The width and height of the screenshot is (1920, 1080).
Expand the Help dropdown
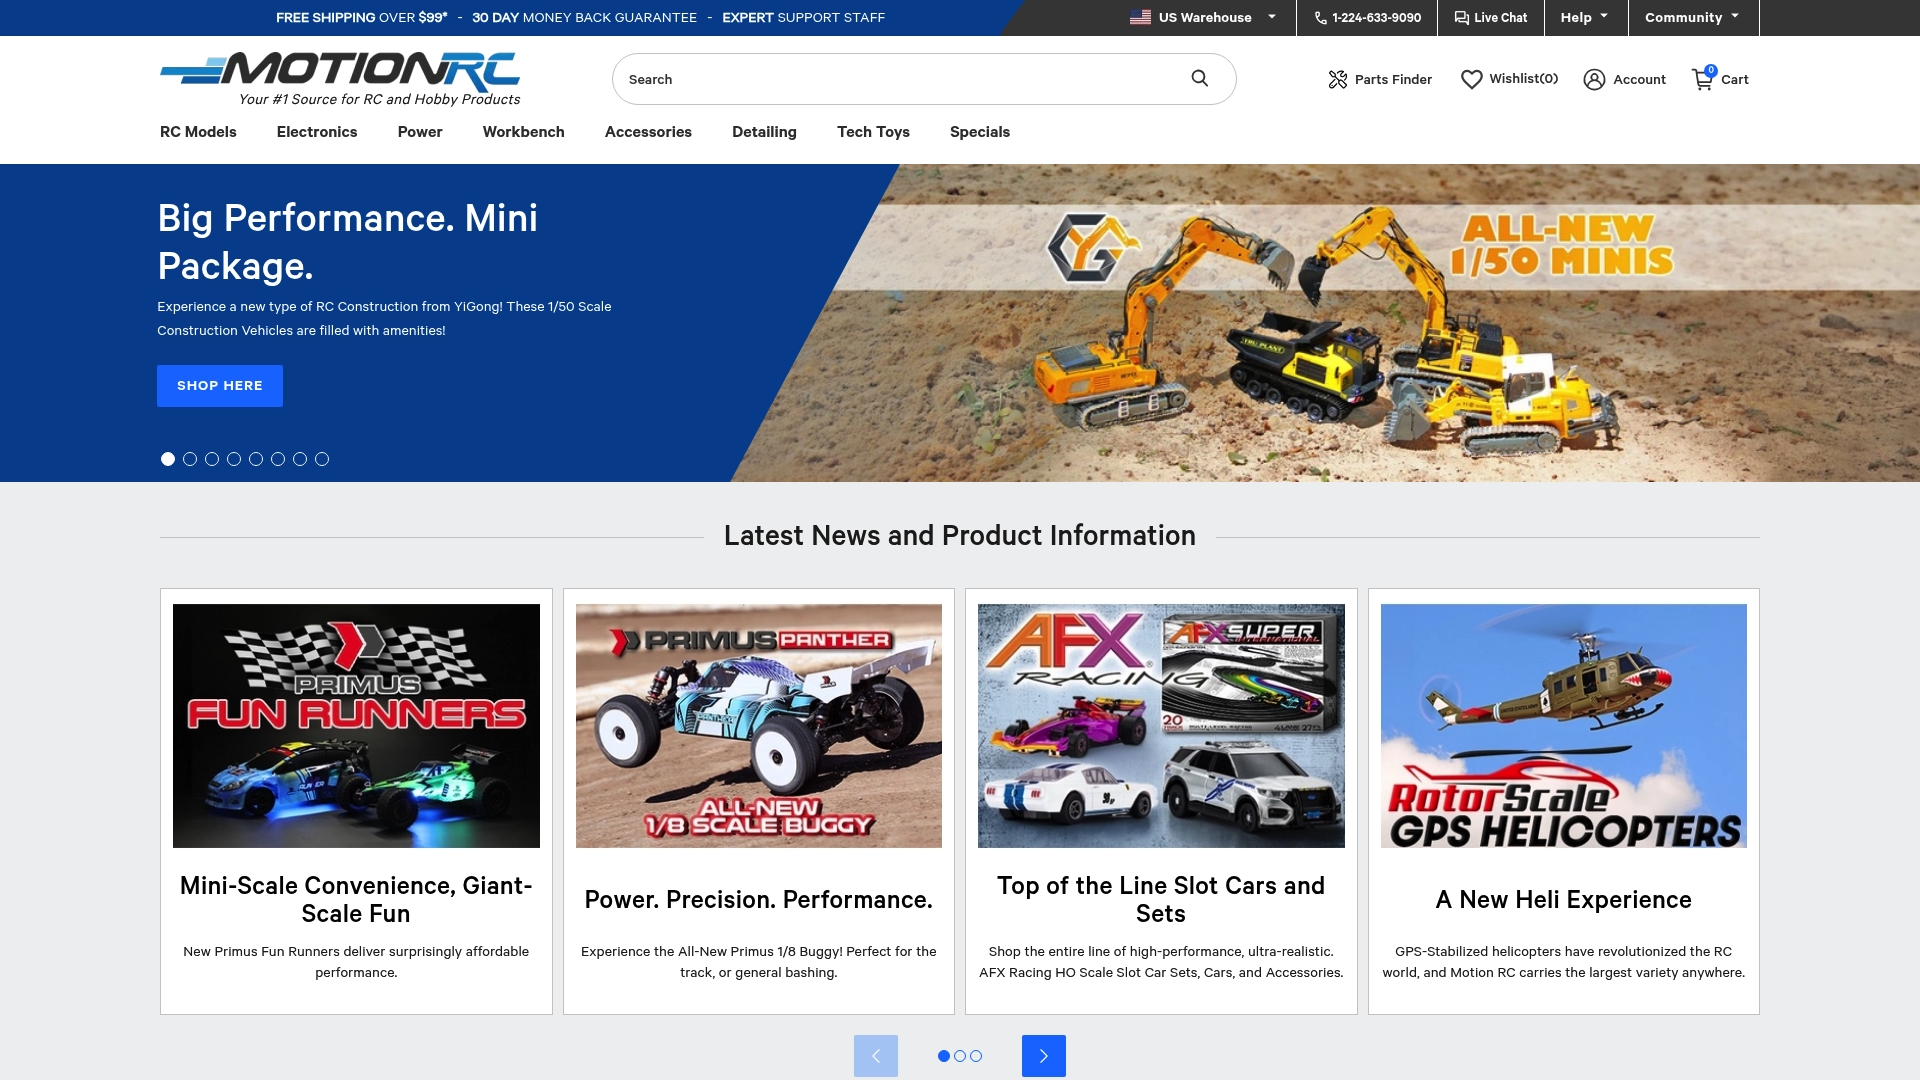coord(1585,17)
